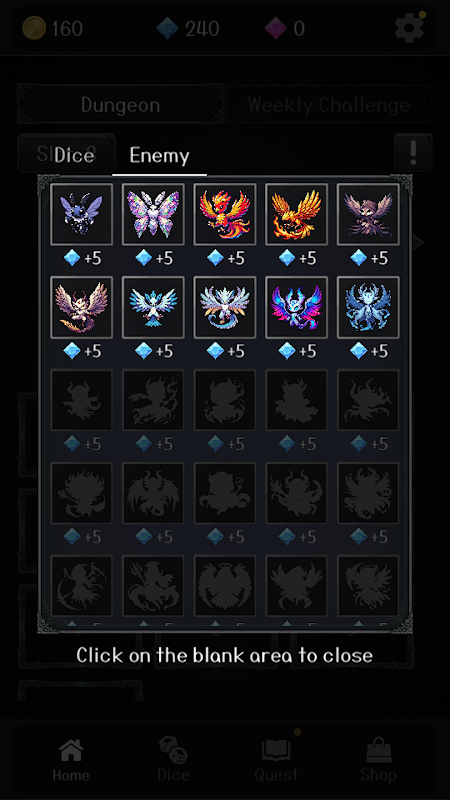The width and height of the screenshot is (450, 800).
Task: Switch to the Dice tab
Action: coord(74,155)
